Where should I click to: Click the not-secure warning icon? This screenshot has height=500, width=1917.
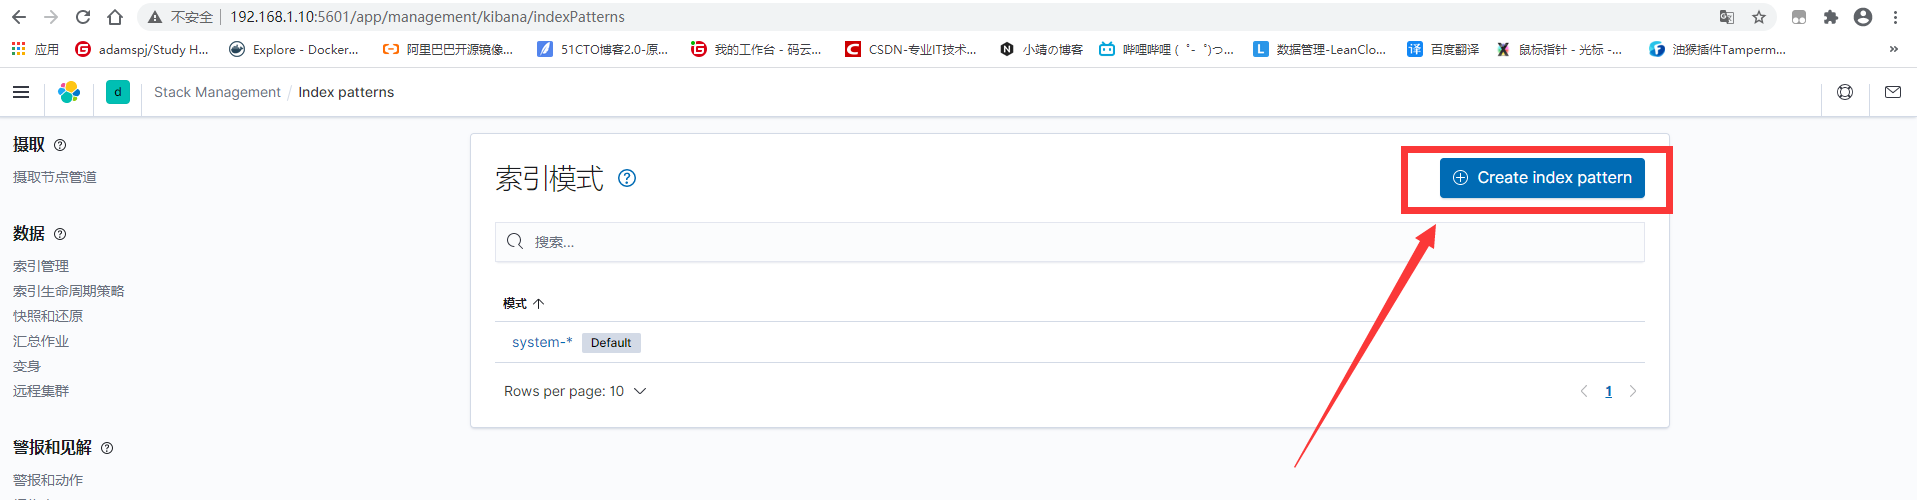(155, 17)
